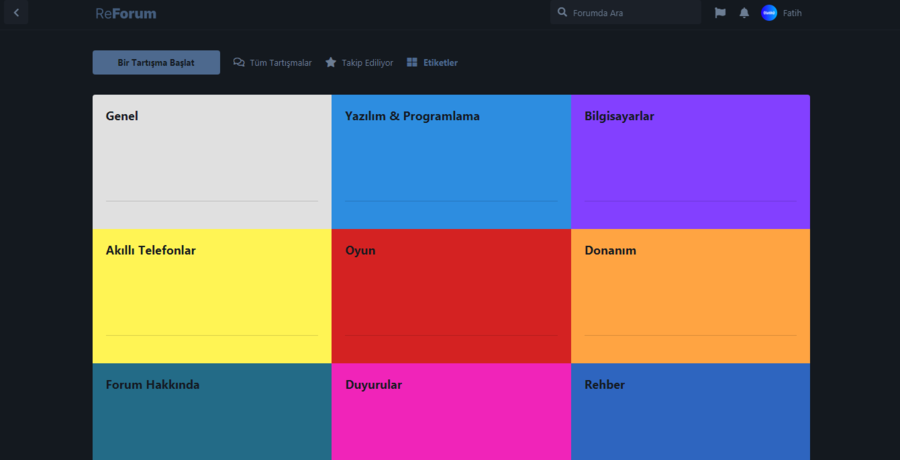Open the Donanım category
Viewport: 900px width, 460px height.
[x=690, y=295]
